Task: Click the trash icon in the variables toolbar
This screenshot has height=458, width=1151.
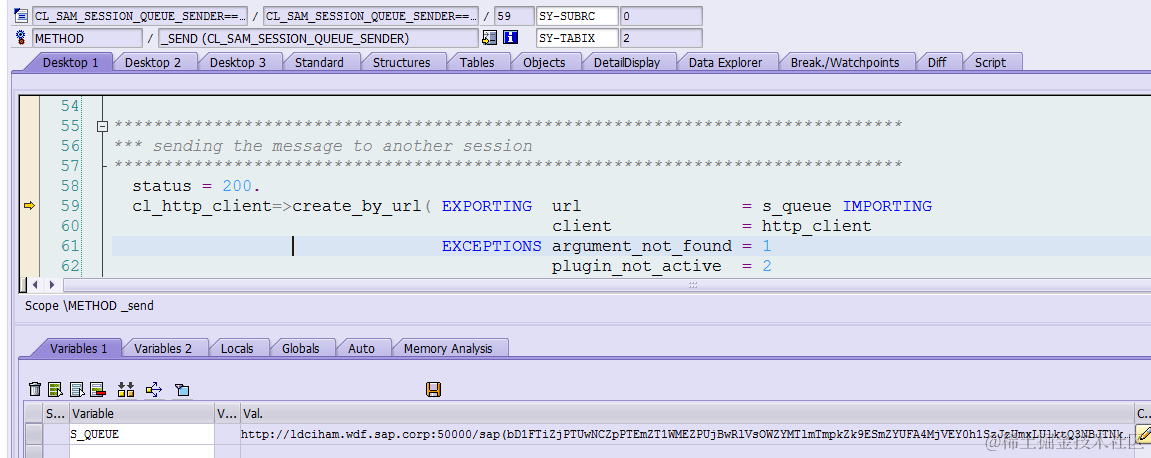Action: coord(35,389)
